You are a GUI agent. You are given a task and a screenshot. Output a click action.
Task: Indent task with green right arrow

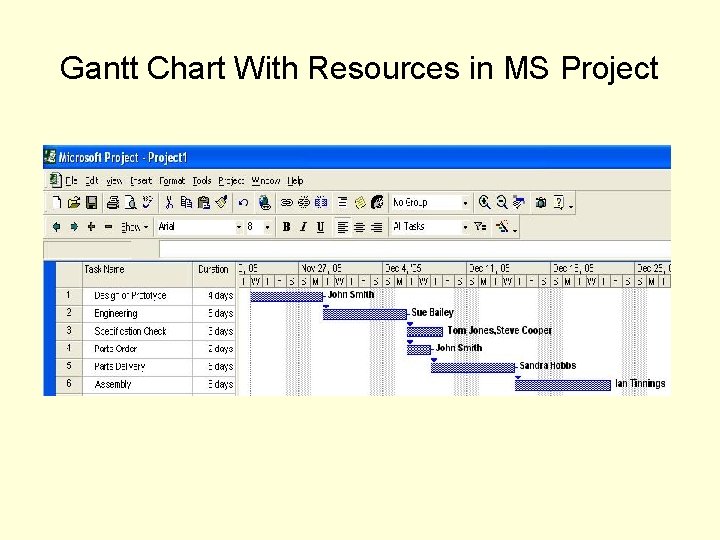tap(74, 227)
